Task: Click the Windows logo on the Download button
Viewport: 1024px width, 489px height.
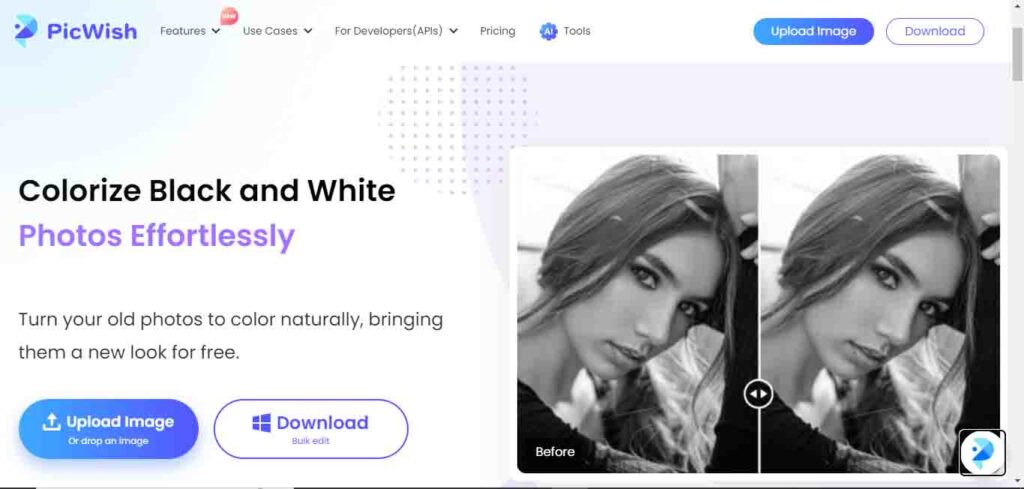Action: 261,423
